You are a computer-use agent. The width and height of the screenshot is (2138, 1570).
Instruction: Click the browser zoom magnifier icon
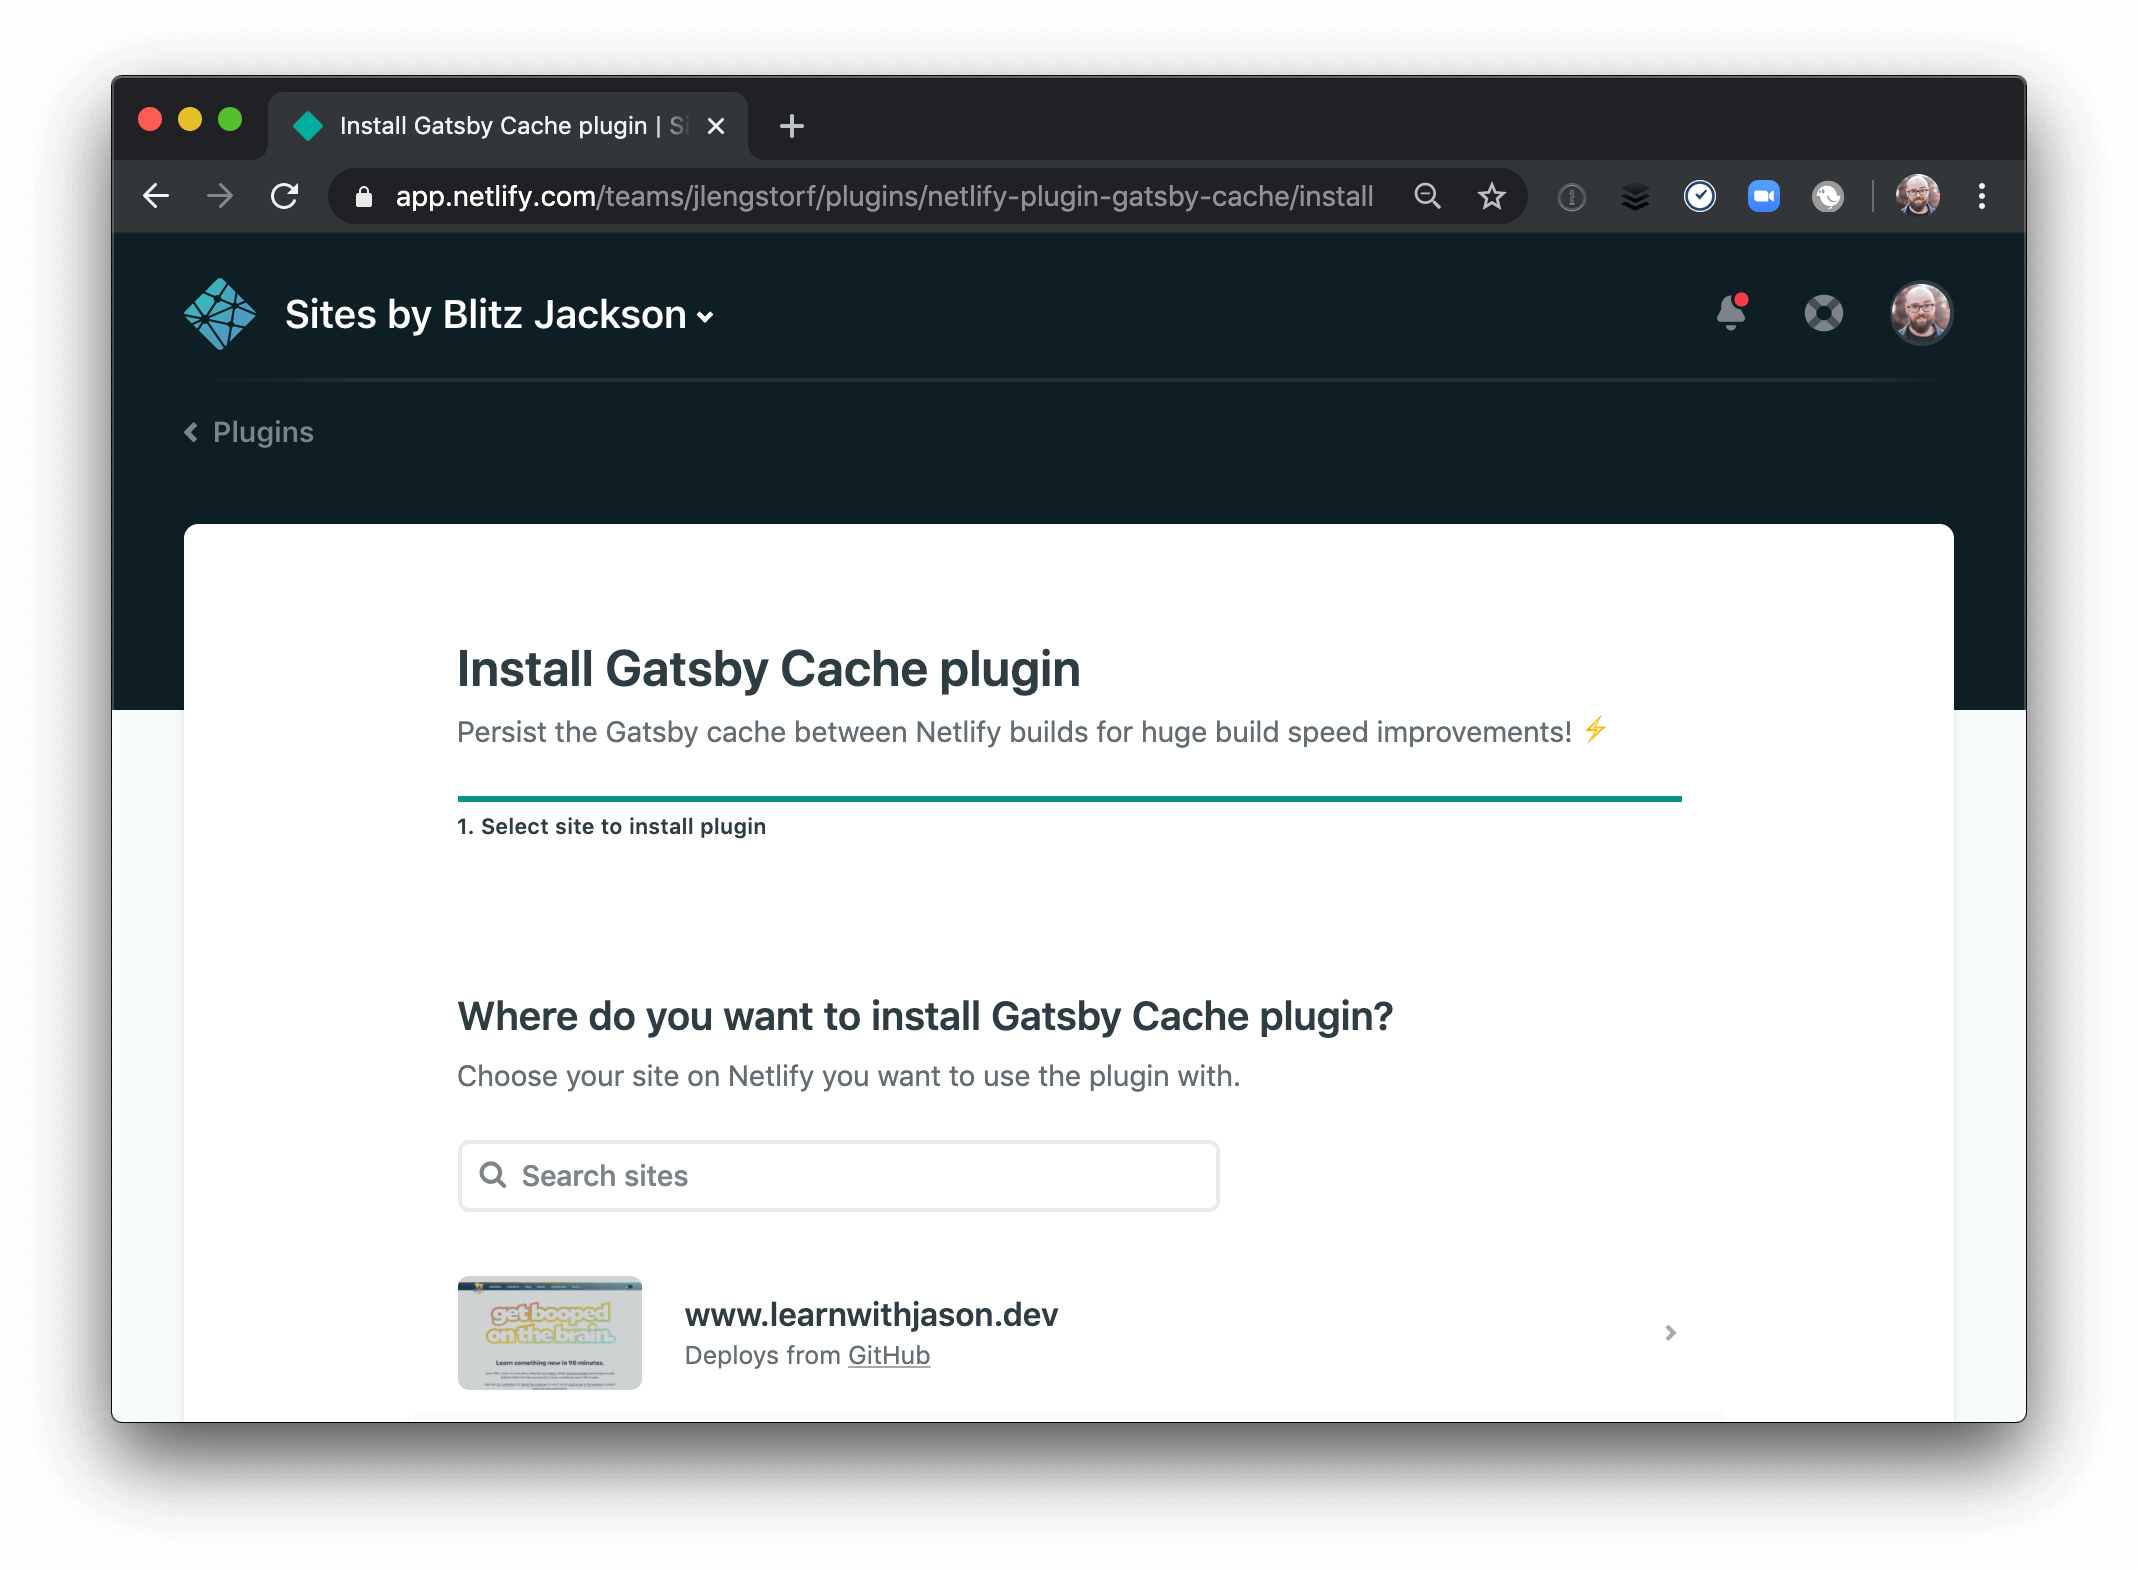(x=1427, y=196)
